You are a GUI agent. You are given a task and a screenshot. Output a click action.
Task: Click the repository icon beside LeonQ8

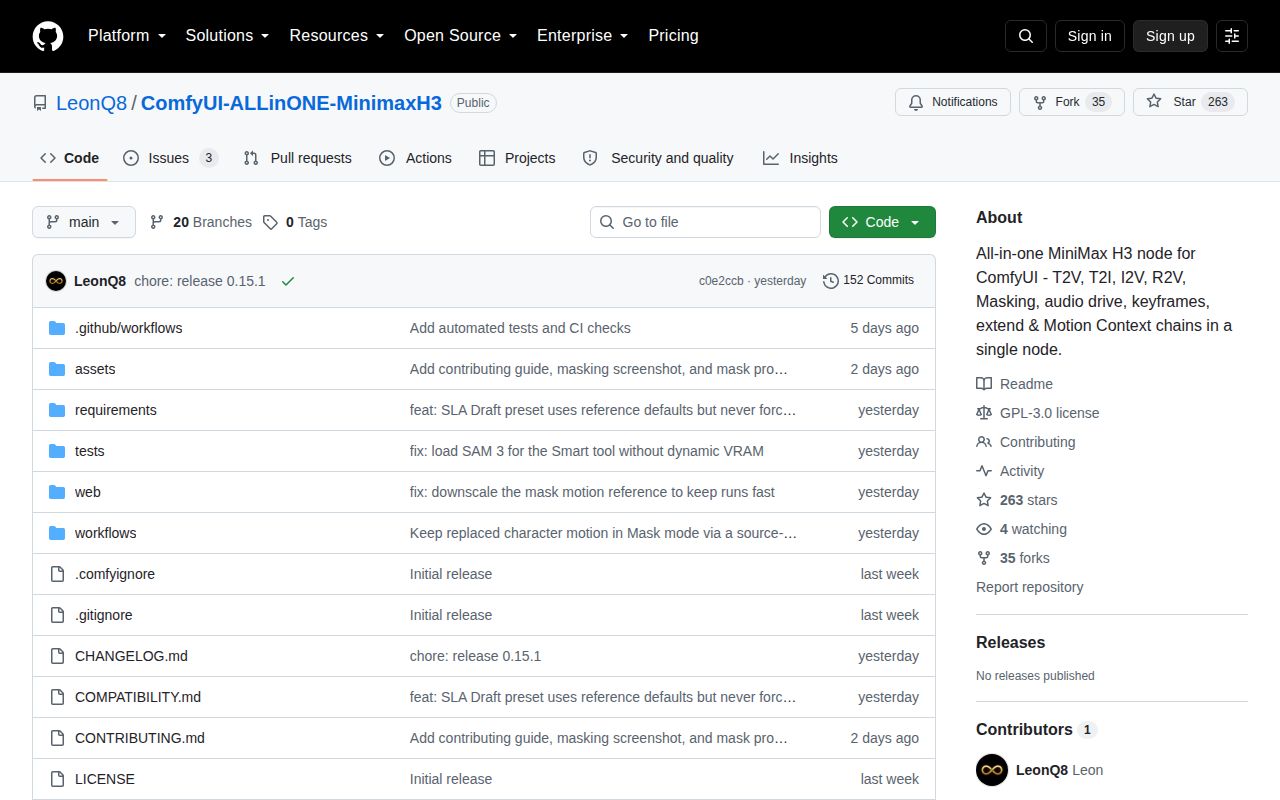[x=40, y=103]
